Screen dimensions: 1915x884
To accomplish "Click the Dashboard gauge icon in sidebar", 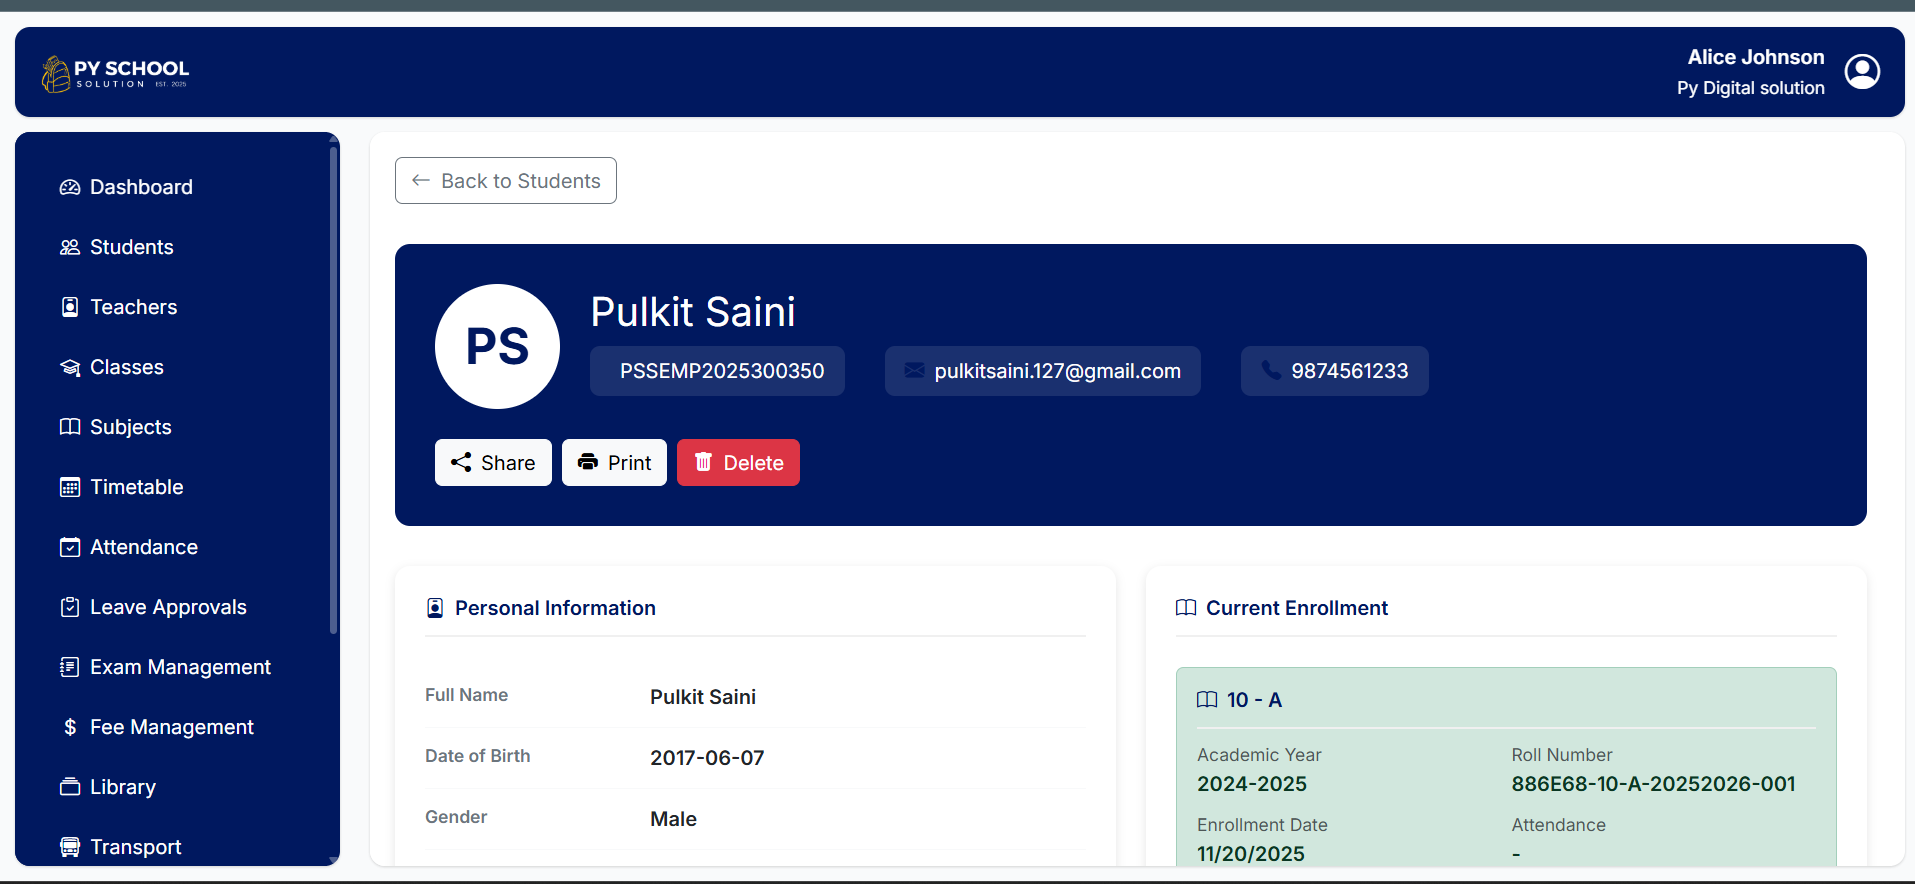I will [x=70, y=187].
